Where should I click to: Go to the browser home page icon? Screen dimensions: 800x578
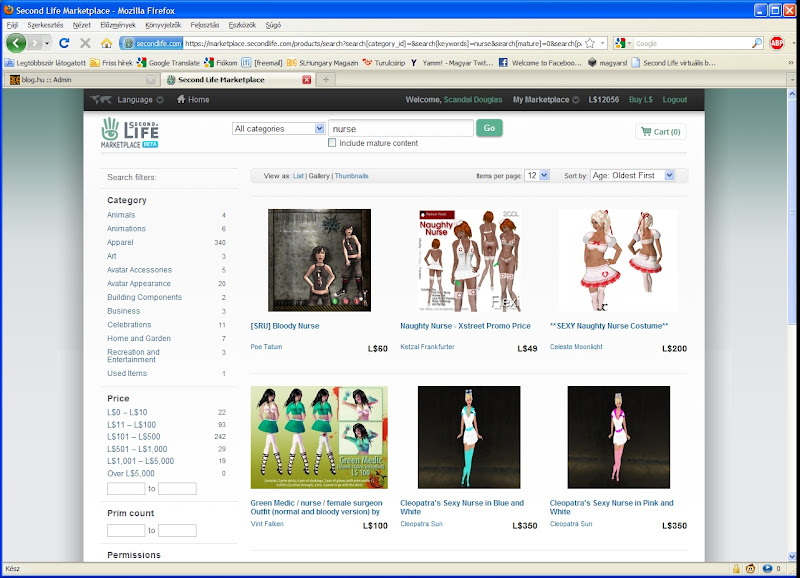106,43
